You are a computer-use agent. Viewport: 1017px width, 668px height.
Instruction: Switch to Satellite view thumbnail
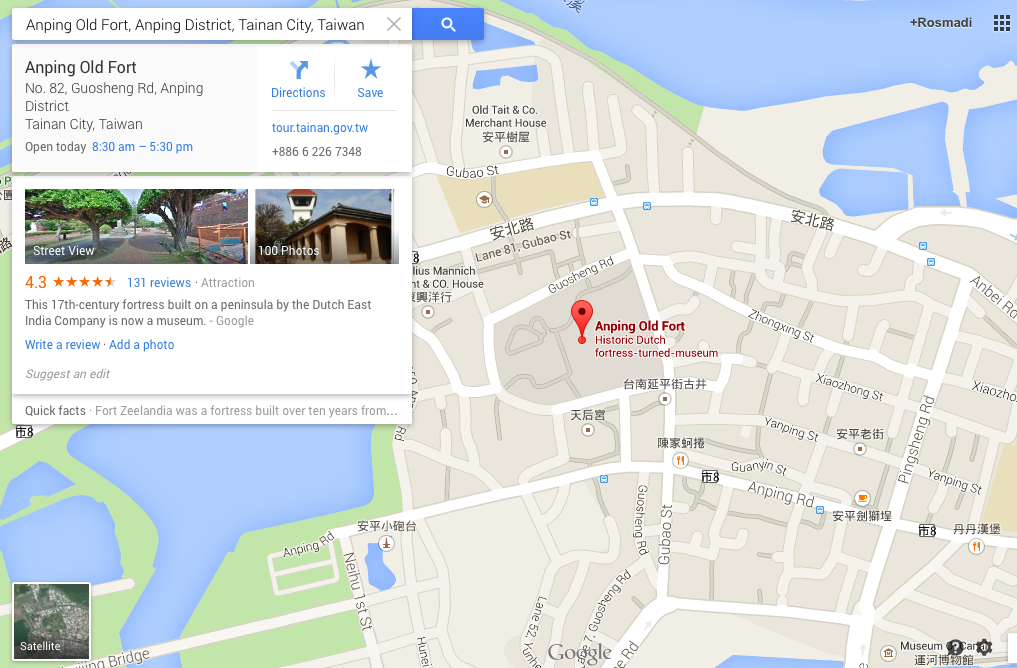(51, 621)
